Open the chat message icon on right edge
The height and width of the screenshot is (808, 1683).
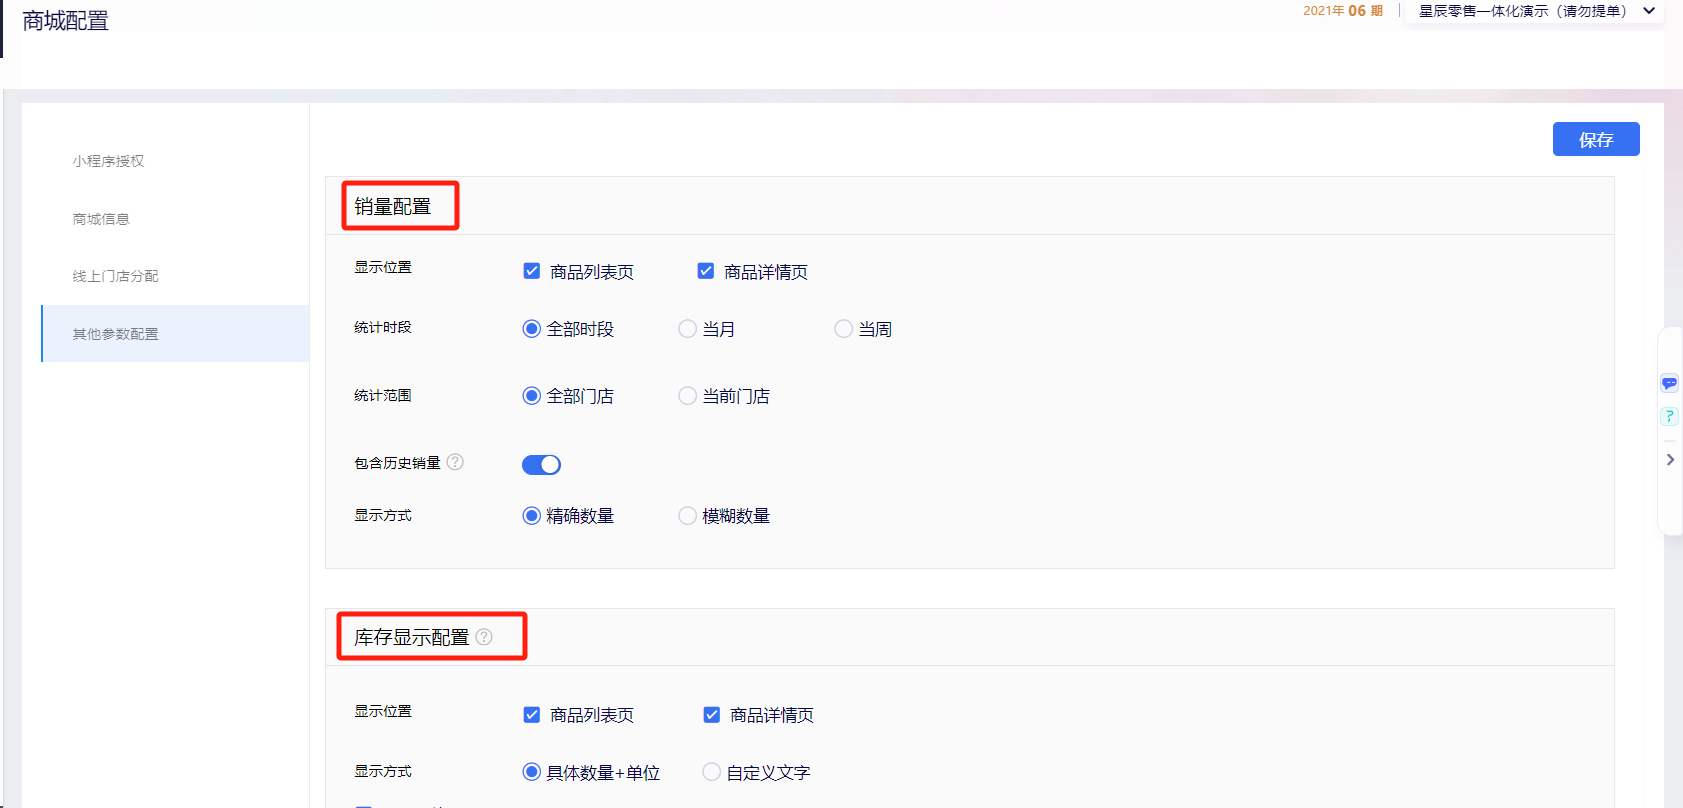pyautogui.click(x=1669, y=383)
